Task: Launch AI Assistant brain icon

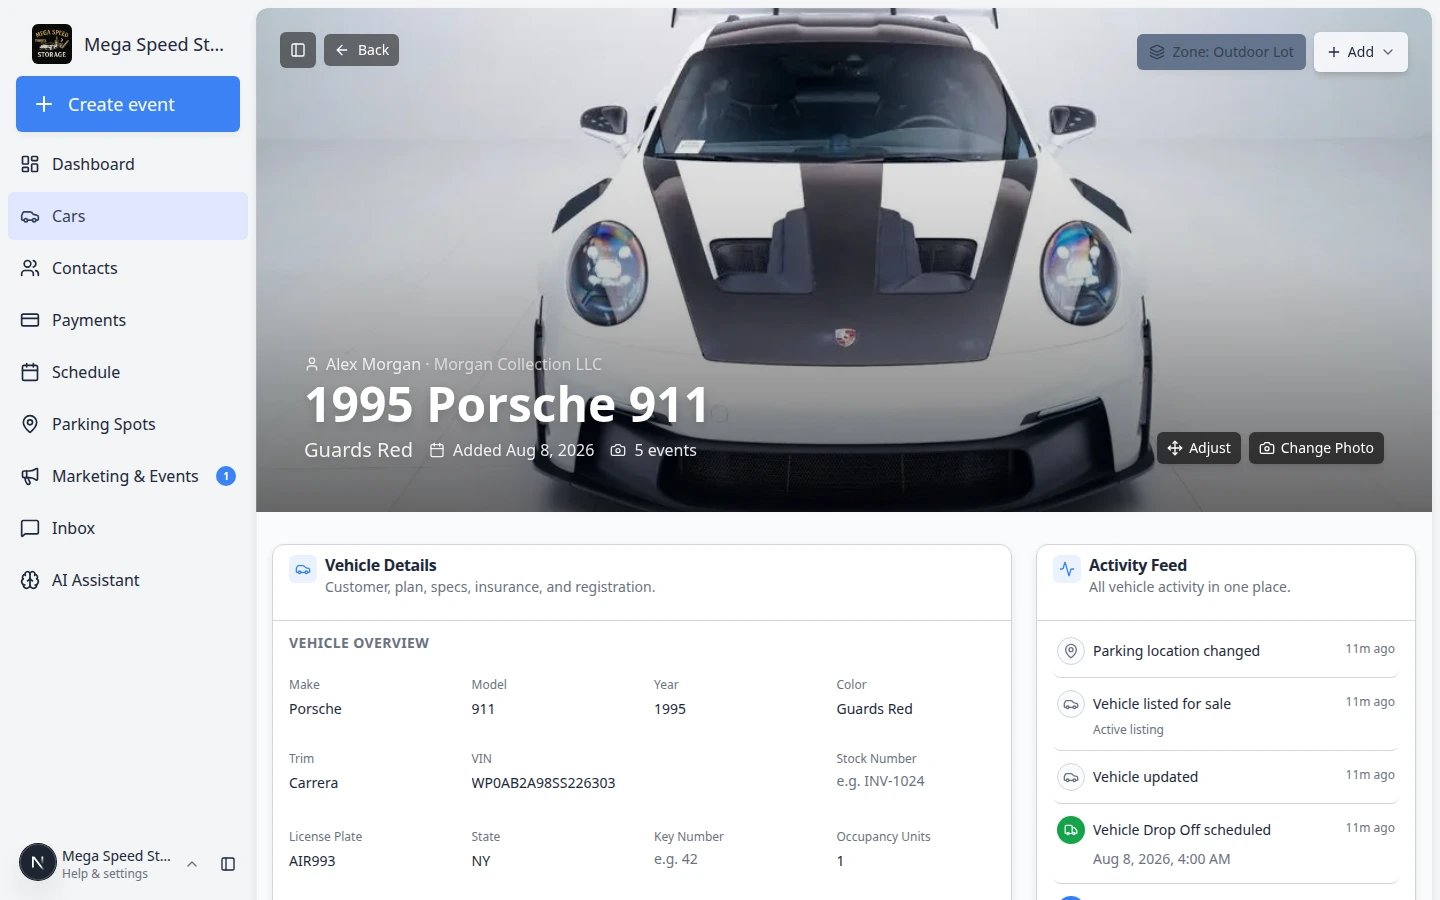Action: pyautogui.click(x=30, y=580)
